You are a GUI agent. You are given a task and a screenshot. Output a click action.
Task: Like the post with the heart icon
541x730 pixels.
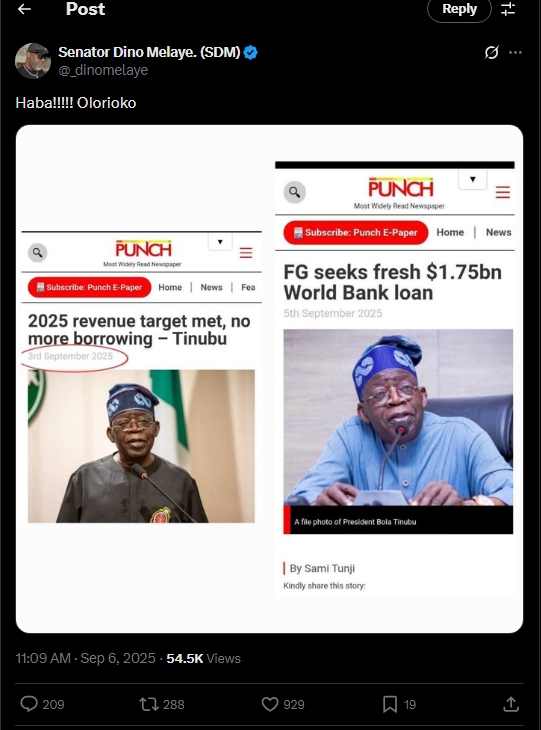[x=270, y=704]
